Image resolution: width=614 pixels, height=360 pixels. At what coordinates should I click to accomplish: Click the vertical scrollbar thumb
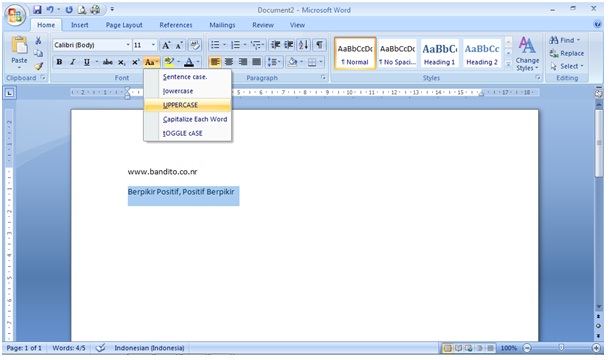tap(598, 143)
